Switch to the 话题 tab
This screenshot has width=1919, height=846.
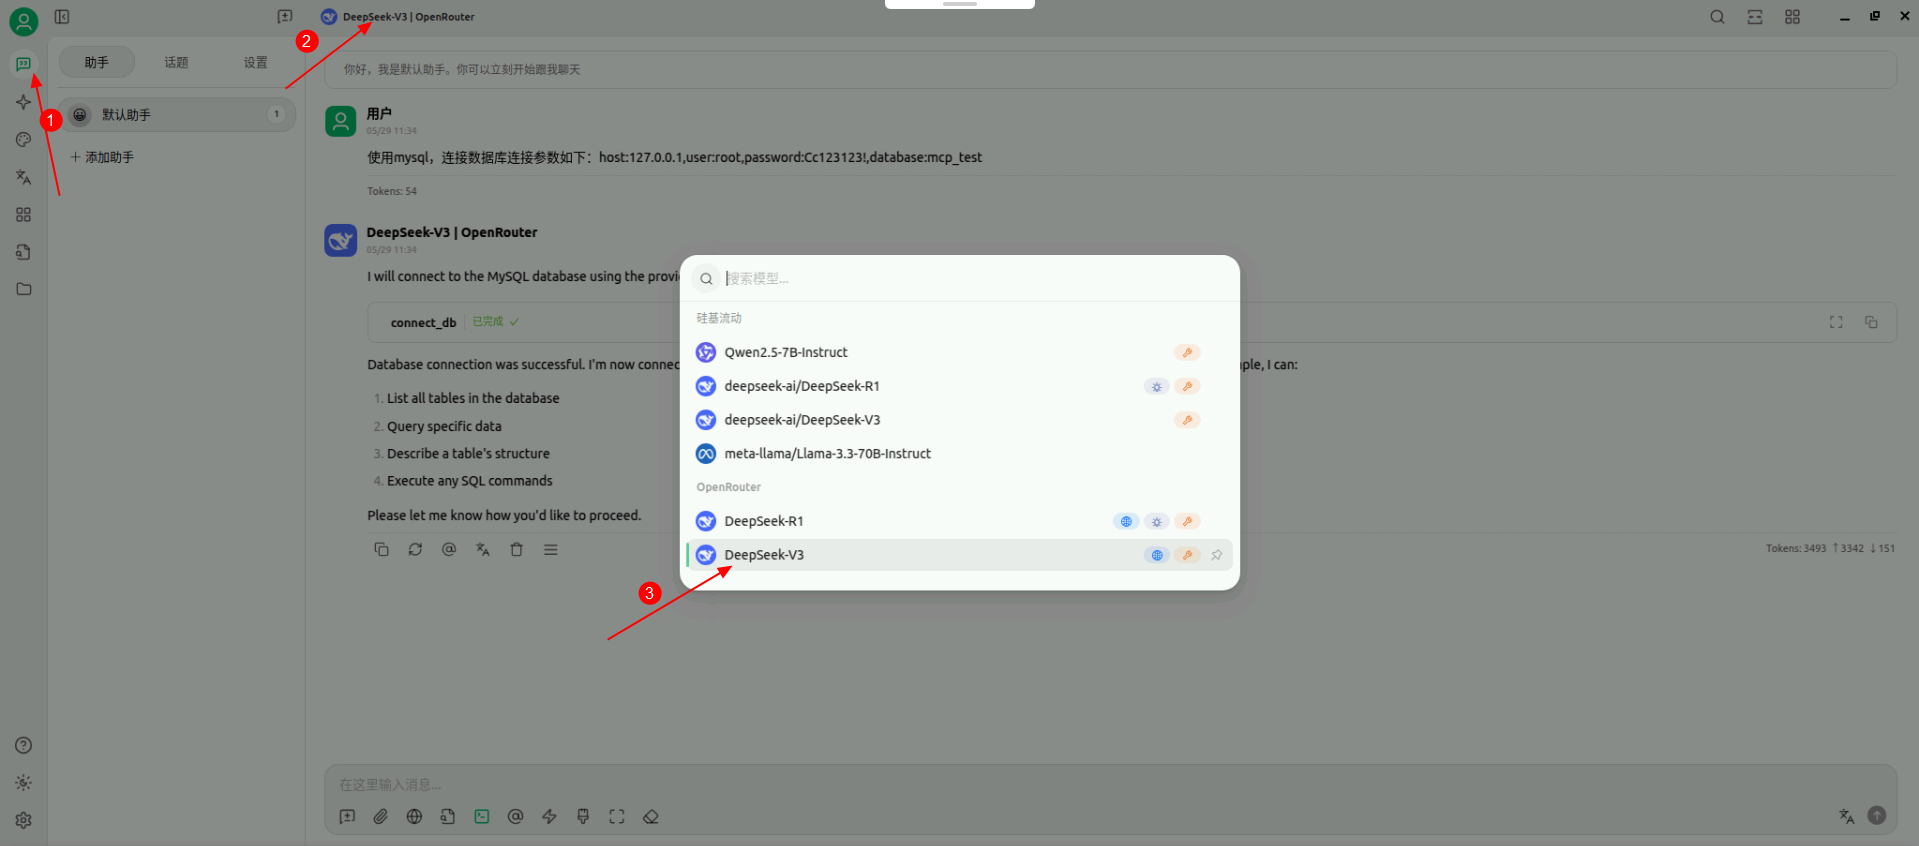point(176,62)
